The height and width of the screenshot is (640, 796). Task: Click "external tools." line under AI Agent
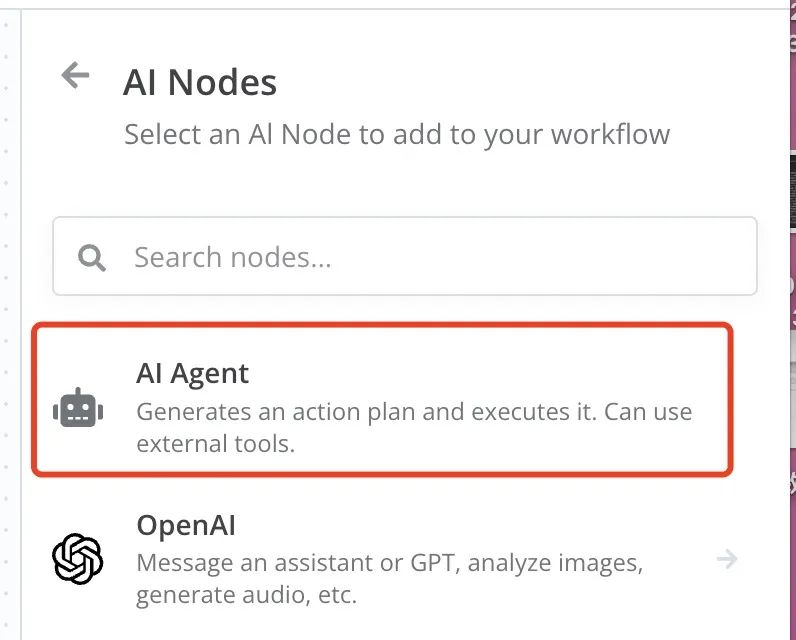(215, 443)
